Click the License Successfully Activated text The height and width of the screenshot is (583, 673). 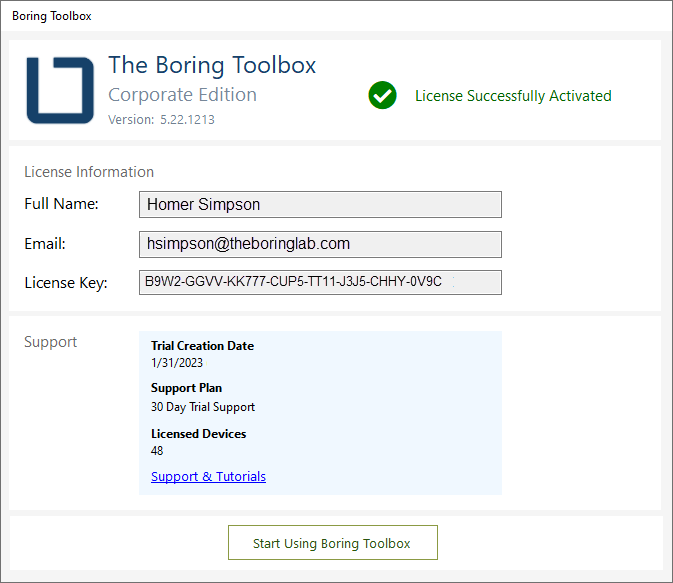click(513, 96)
